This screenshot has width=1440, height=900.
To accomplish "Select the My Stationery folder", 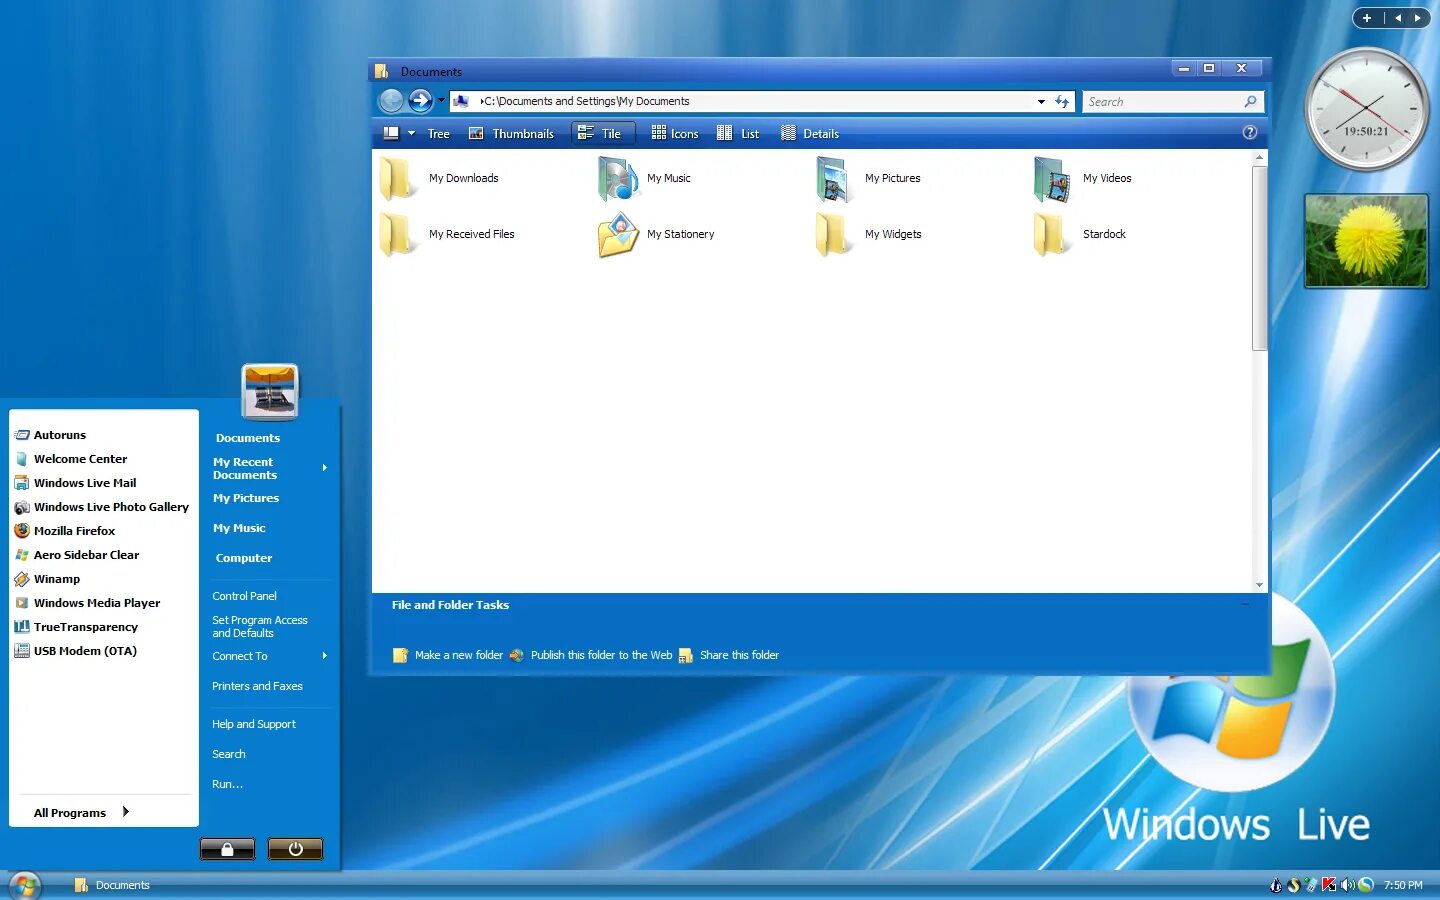I will pyautogui.click(x=657, y=235).
